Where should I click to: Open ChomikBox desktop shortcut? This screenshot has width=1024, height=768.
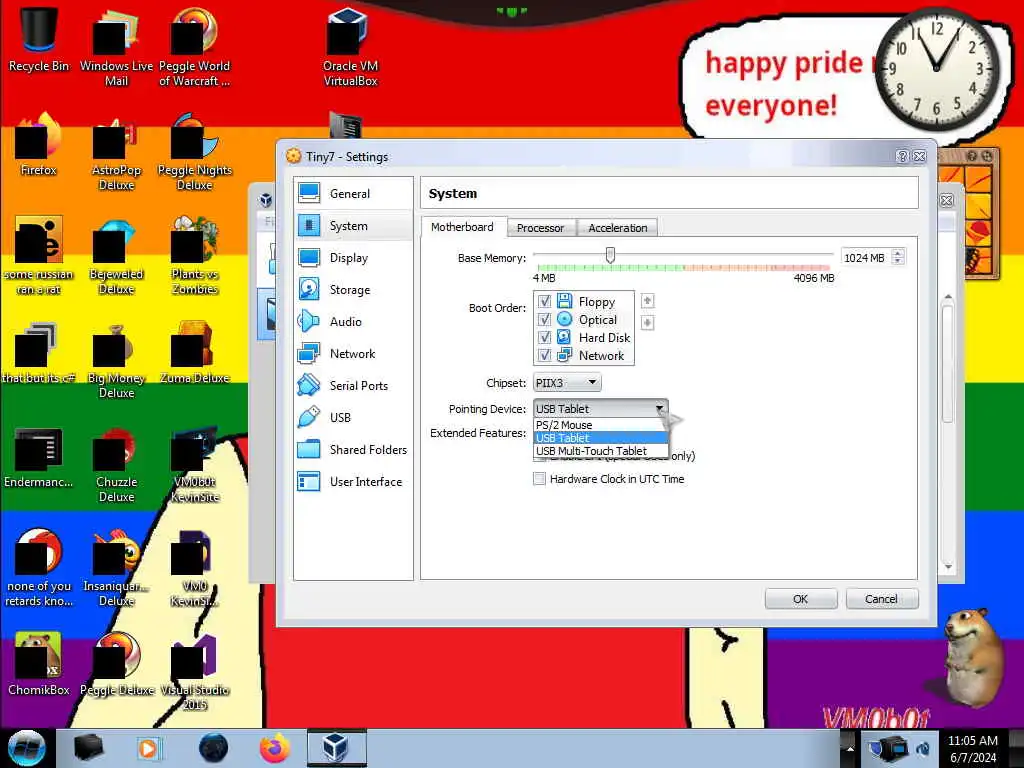click(x=39, y=665)
